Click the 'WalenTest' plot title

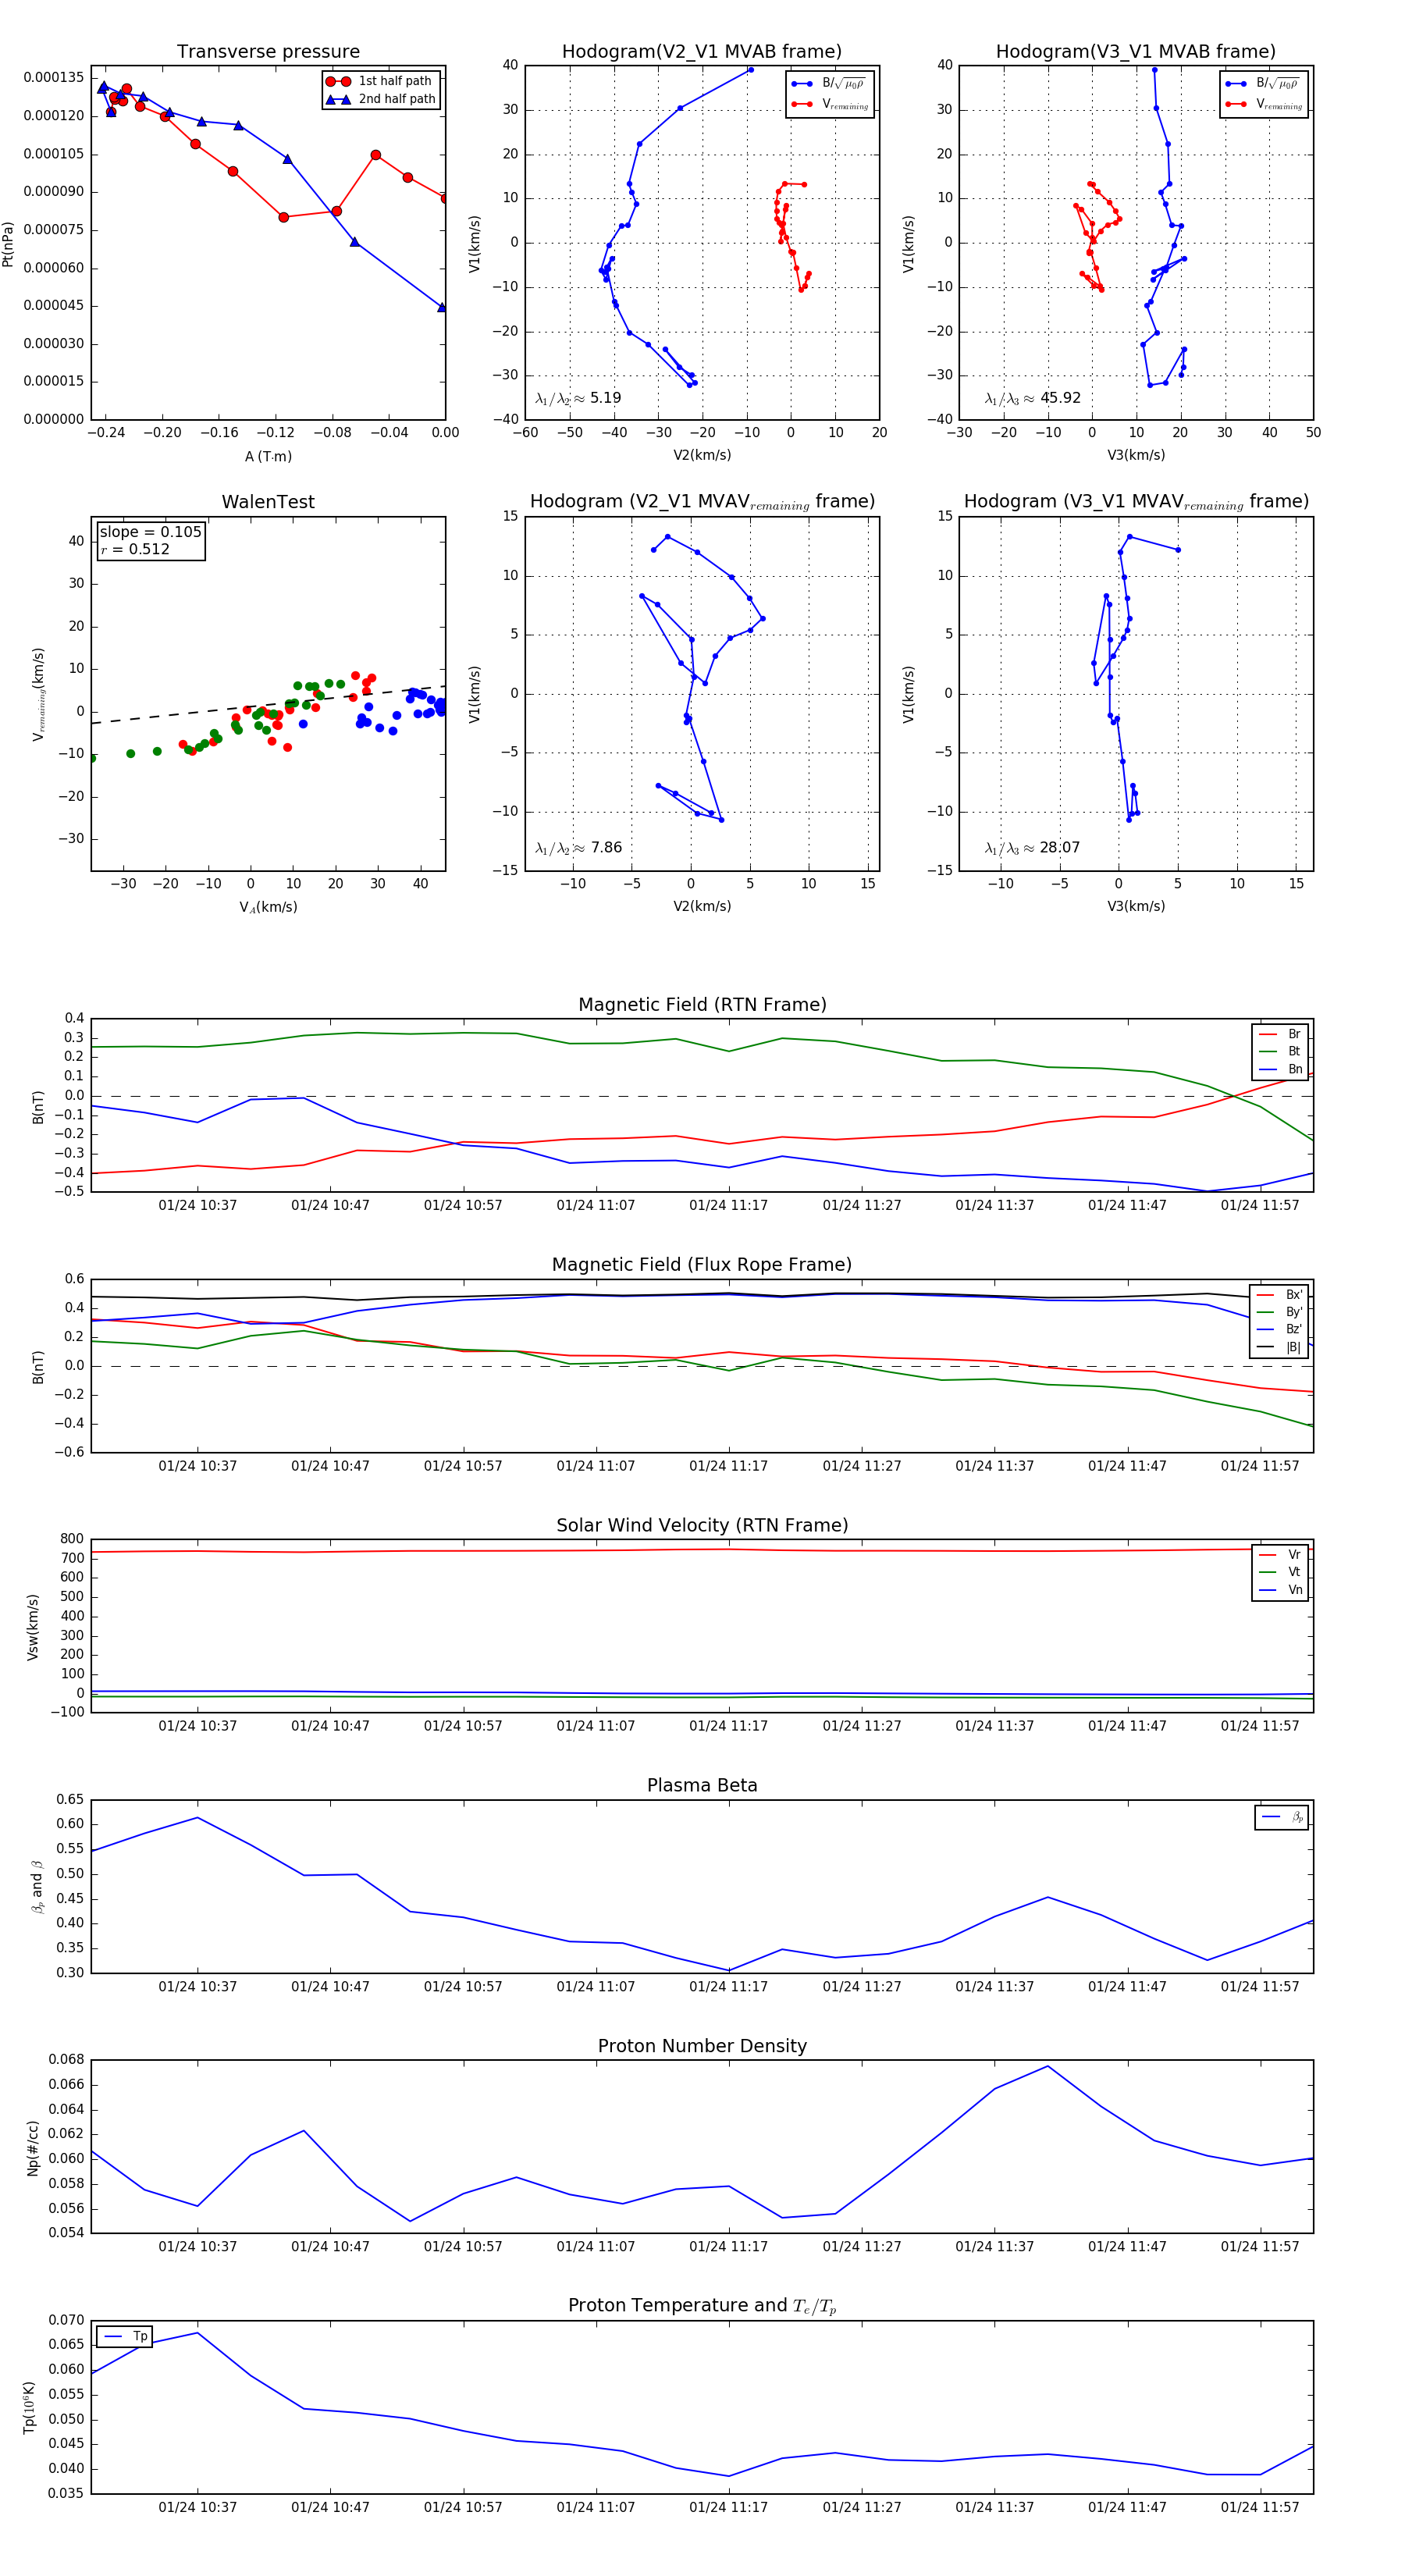tap(268, 501)
